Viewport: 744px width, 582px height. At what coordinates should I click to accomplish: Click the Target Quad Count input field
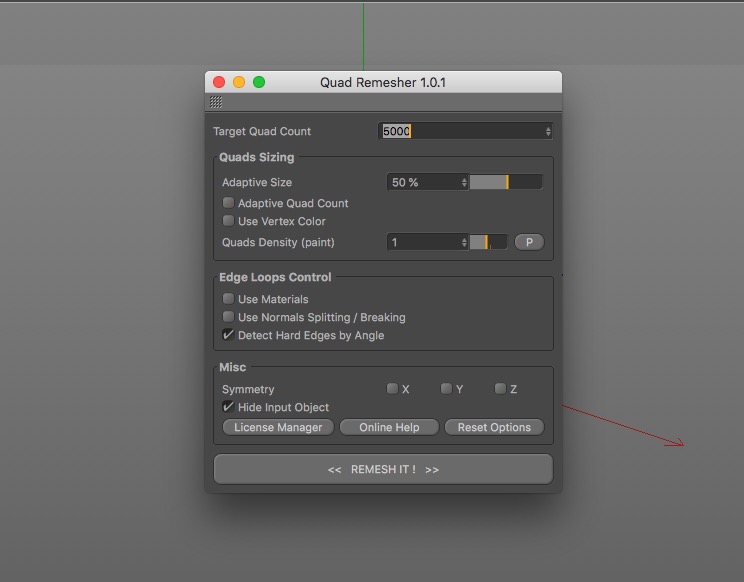(x=460, y=131)
